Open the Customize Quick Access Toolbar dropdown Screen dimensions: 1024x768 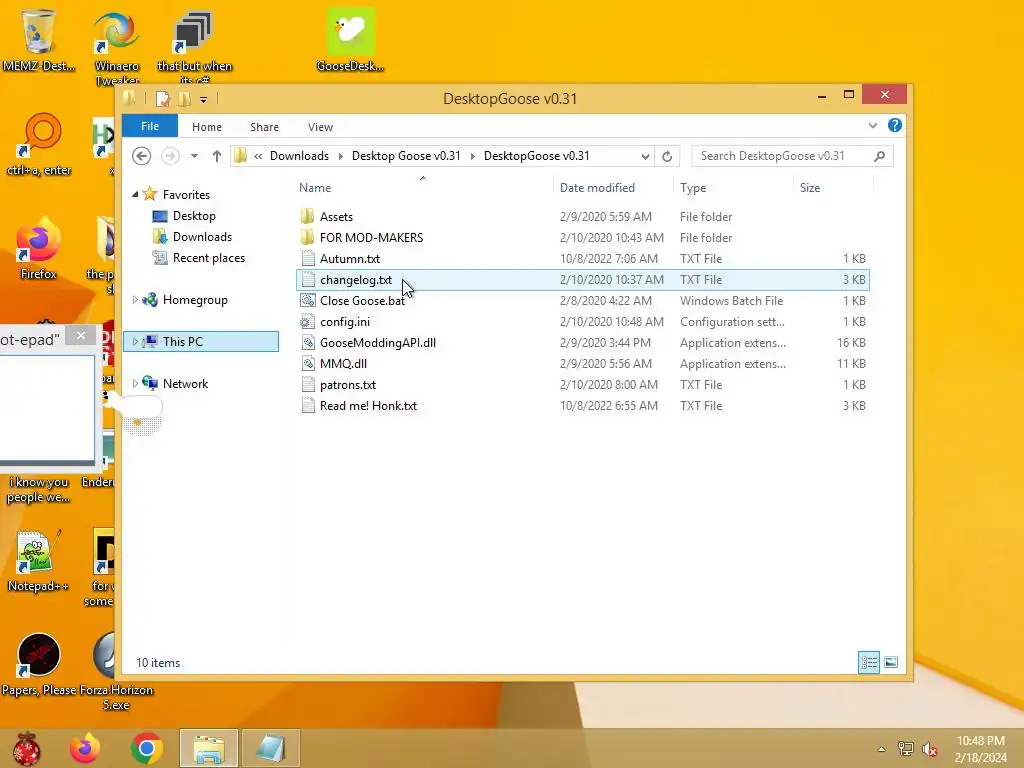(x=204, y=100)
